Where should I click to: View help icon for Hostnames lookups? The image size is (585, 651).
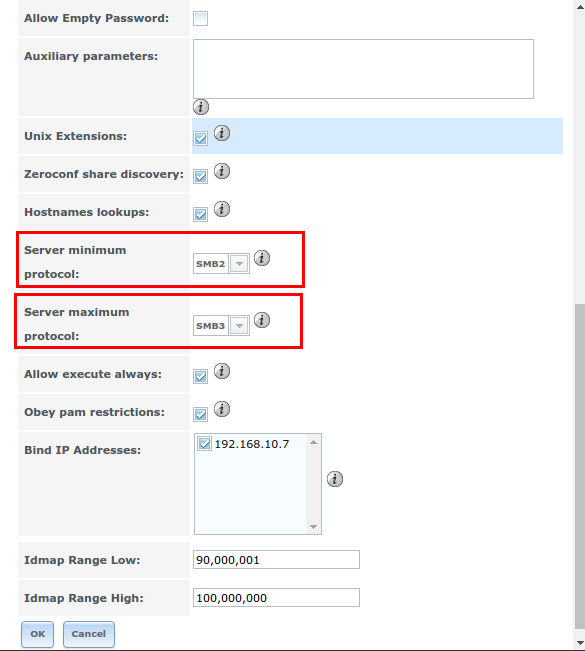(x=222, y=209)
